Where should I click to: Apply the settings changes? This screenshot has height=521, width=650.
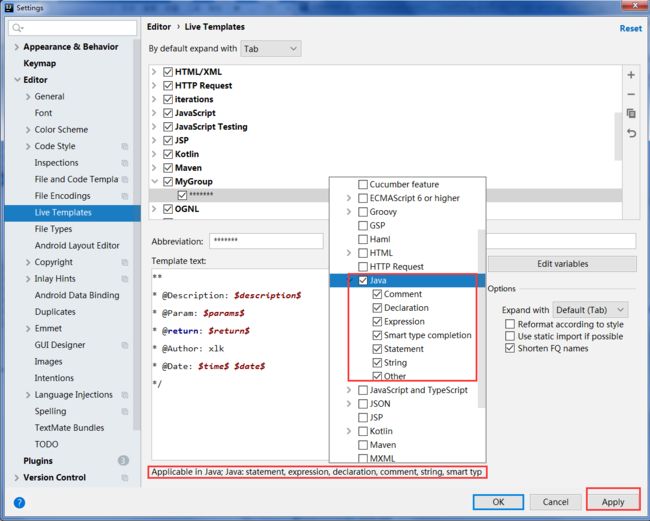pyautogui.click(x=613, y=502)
